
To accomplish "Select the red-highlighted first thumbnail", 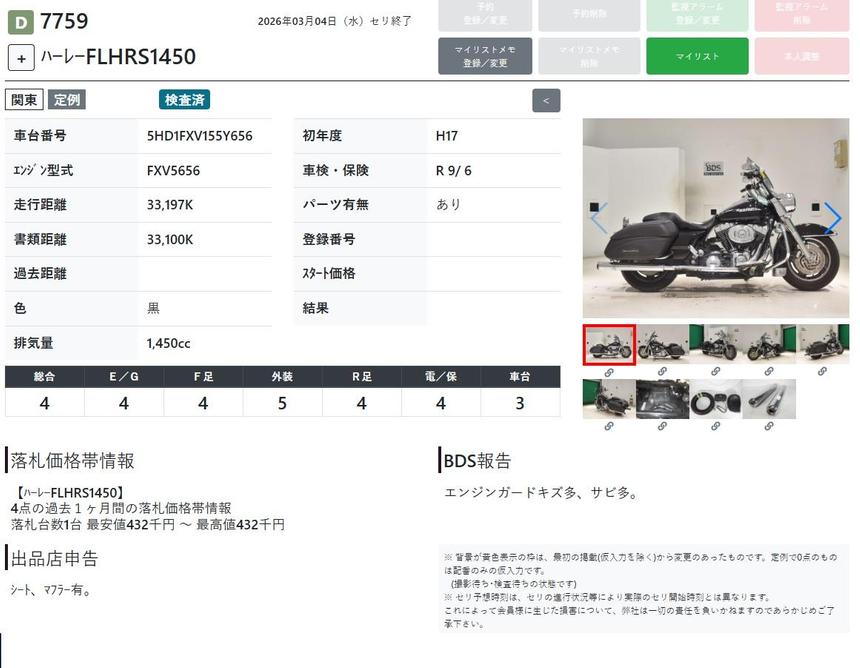I will [608, 343].
